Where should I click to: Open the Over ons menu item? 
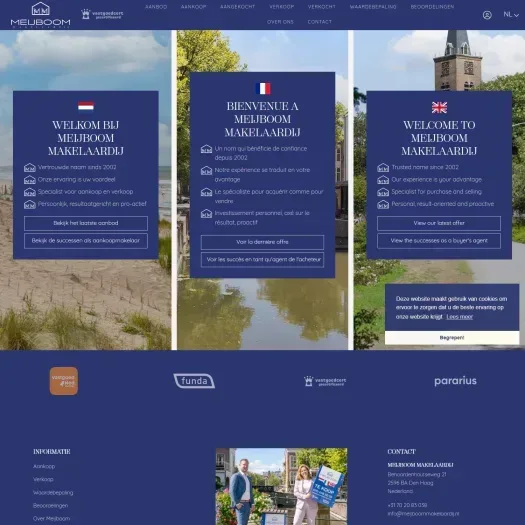tap(280, 22)
